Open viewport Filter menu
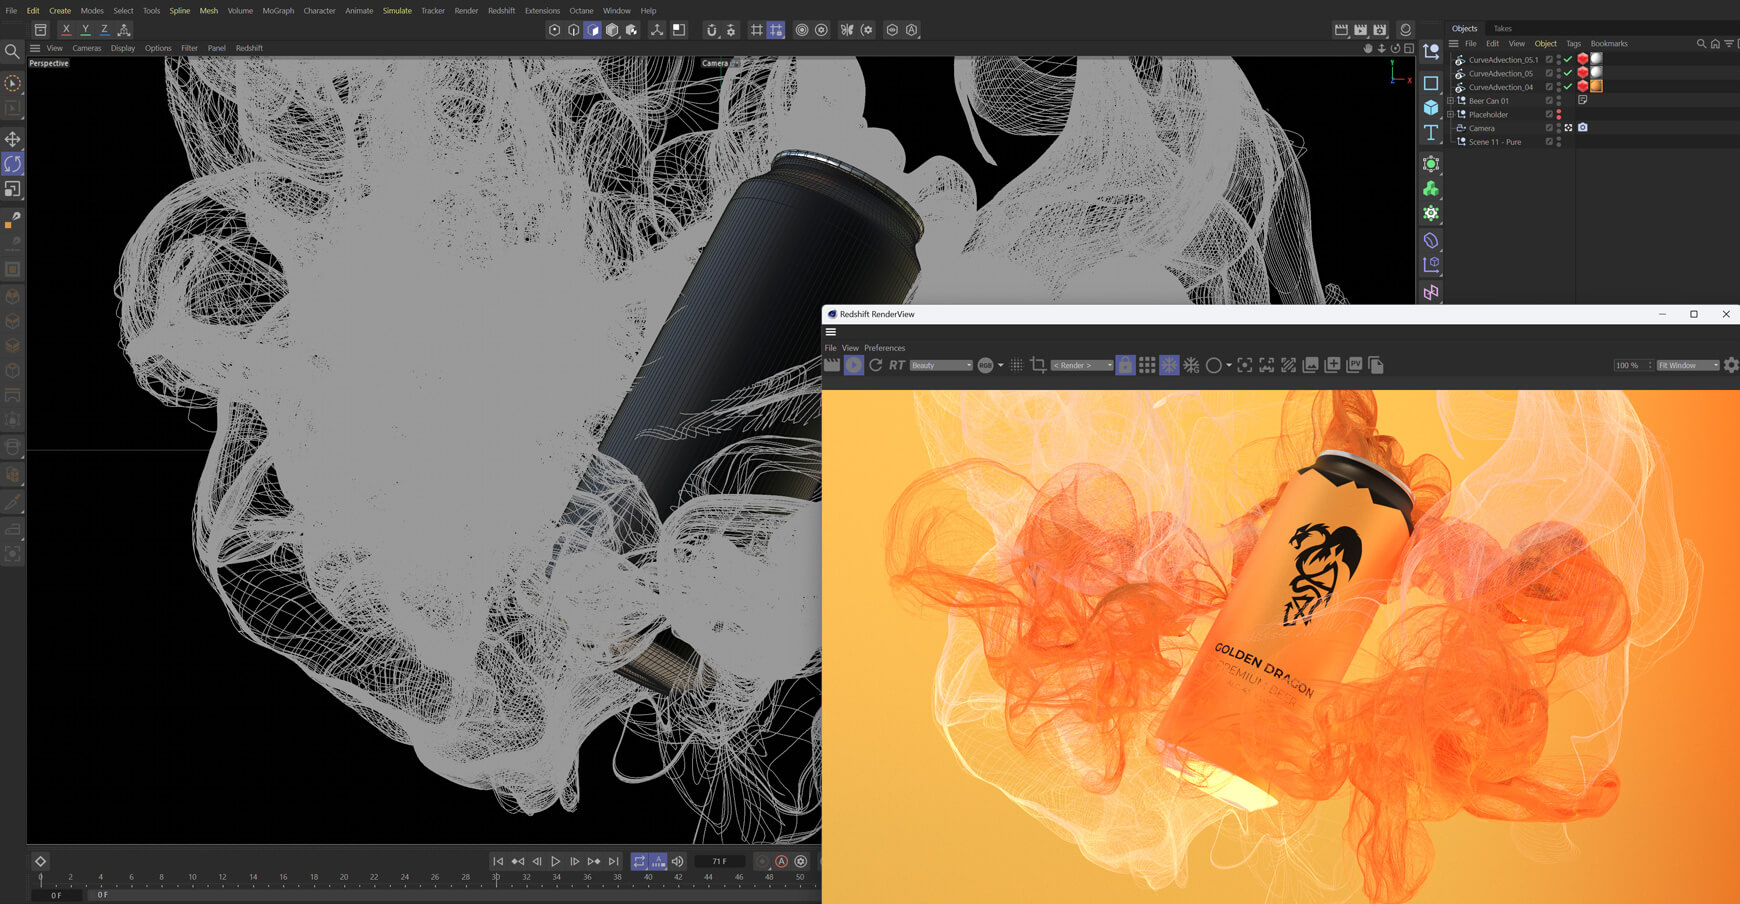 (189, 48)
